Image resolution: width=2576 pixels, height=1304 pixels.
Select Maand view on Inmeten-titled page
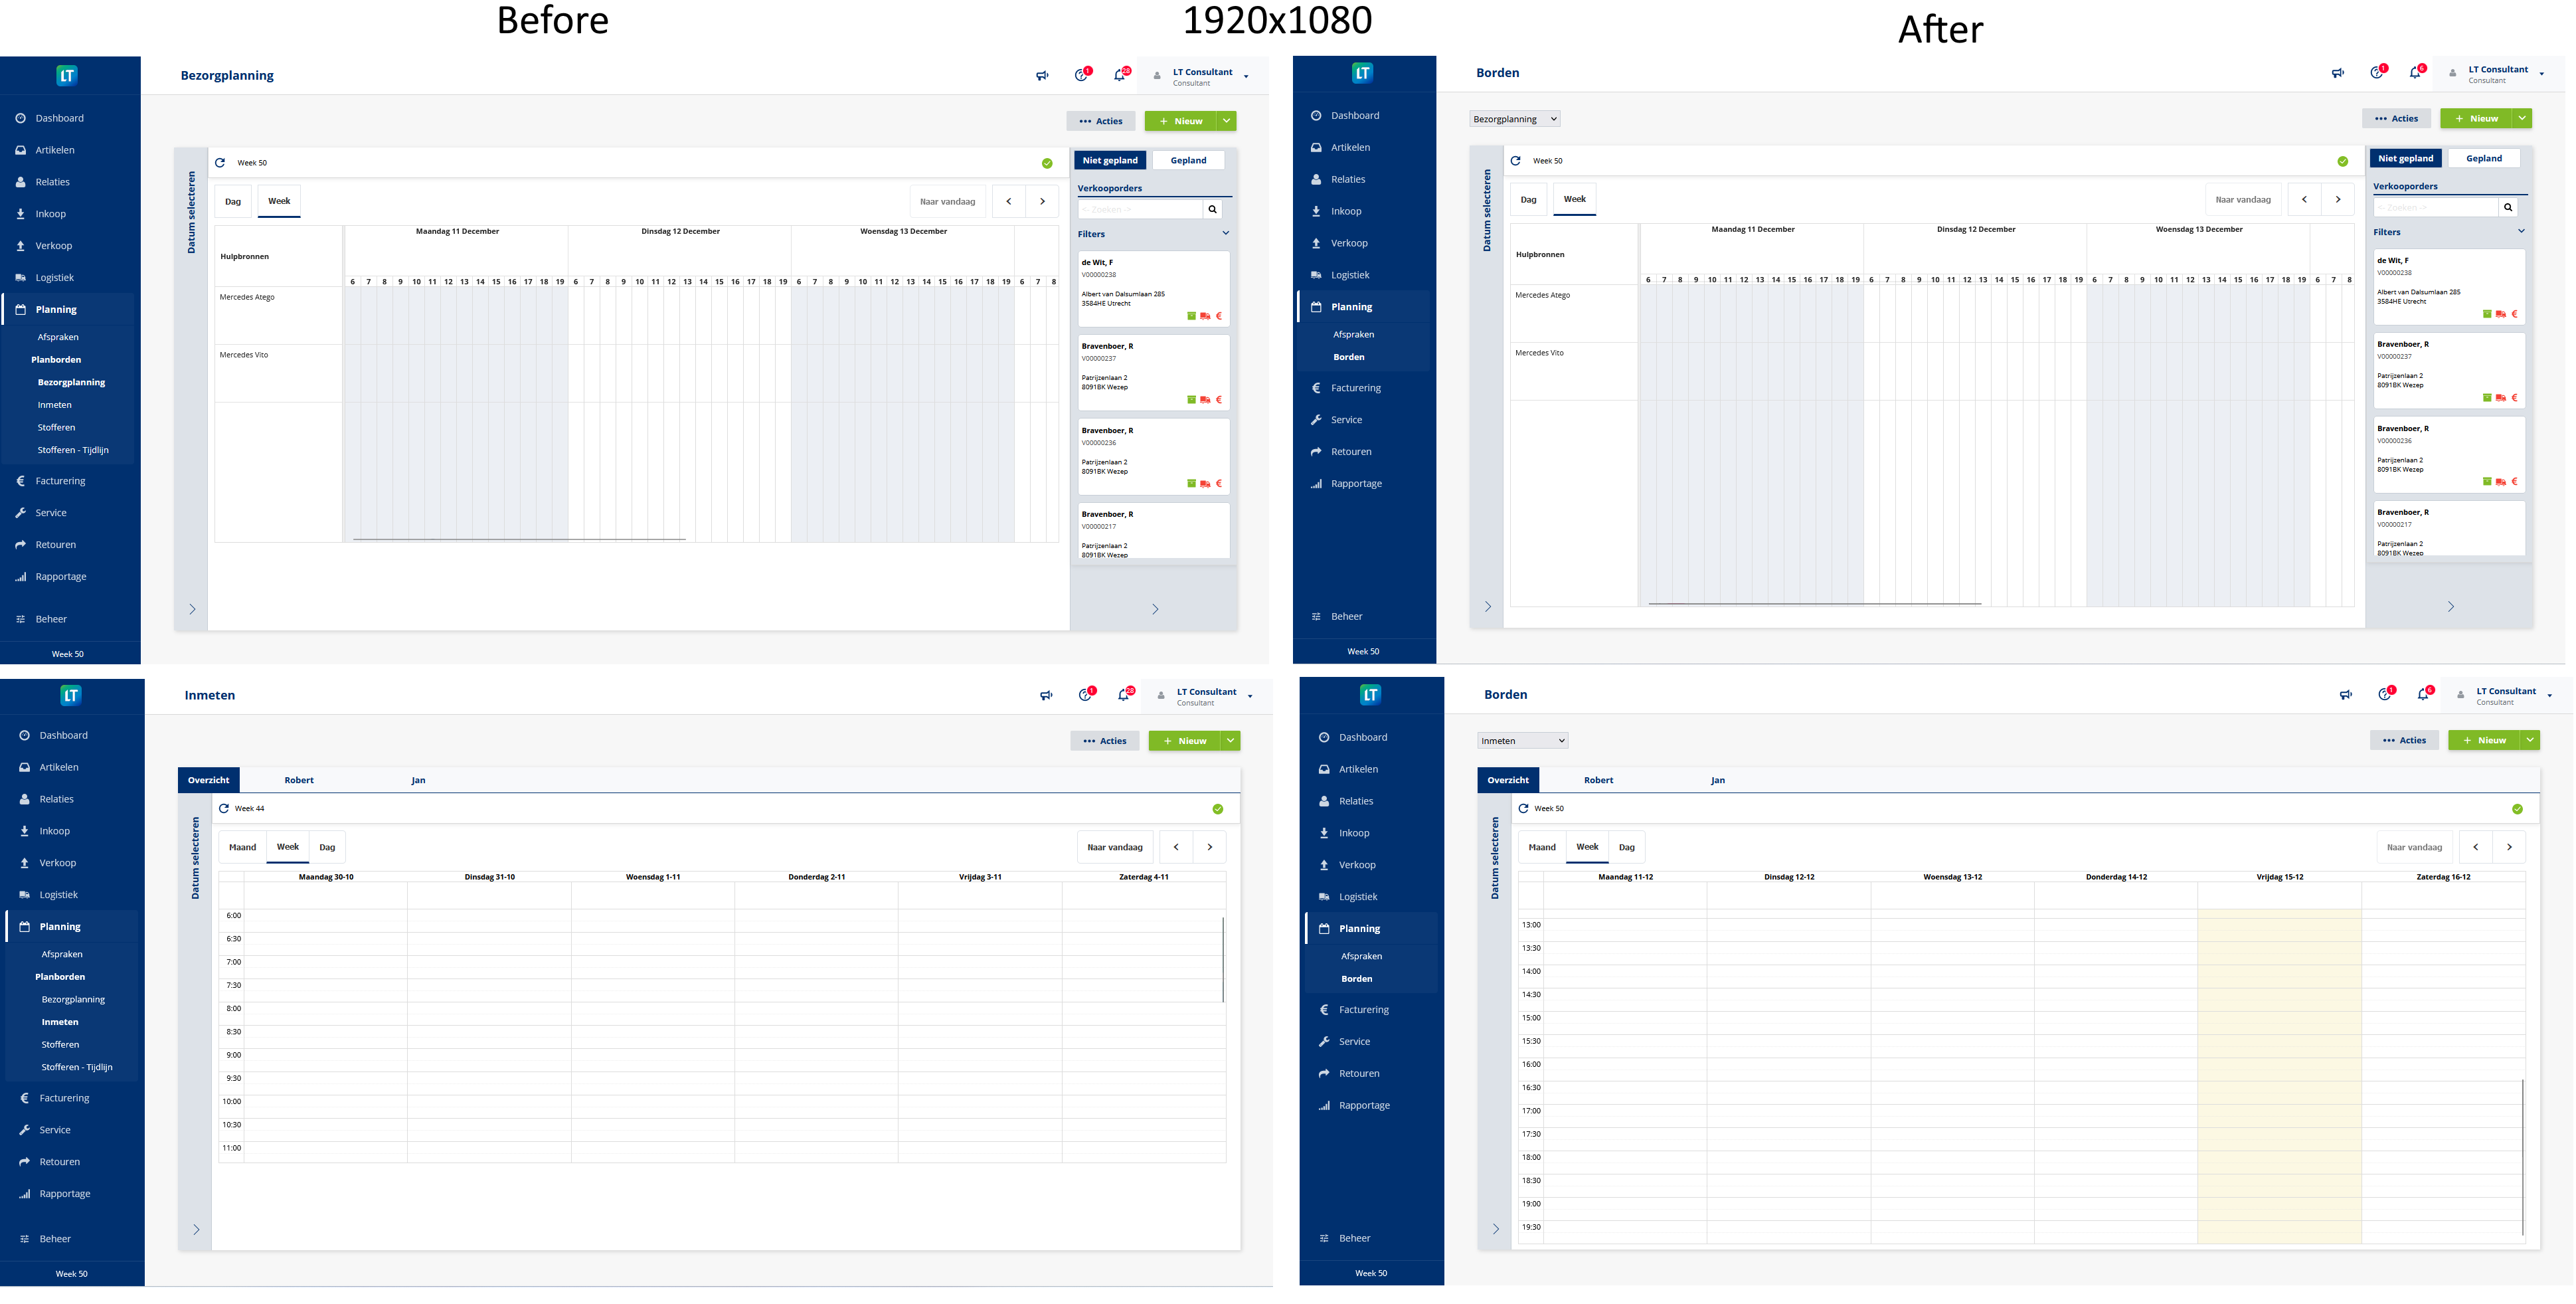click(x=242, y=847)
